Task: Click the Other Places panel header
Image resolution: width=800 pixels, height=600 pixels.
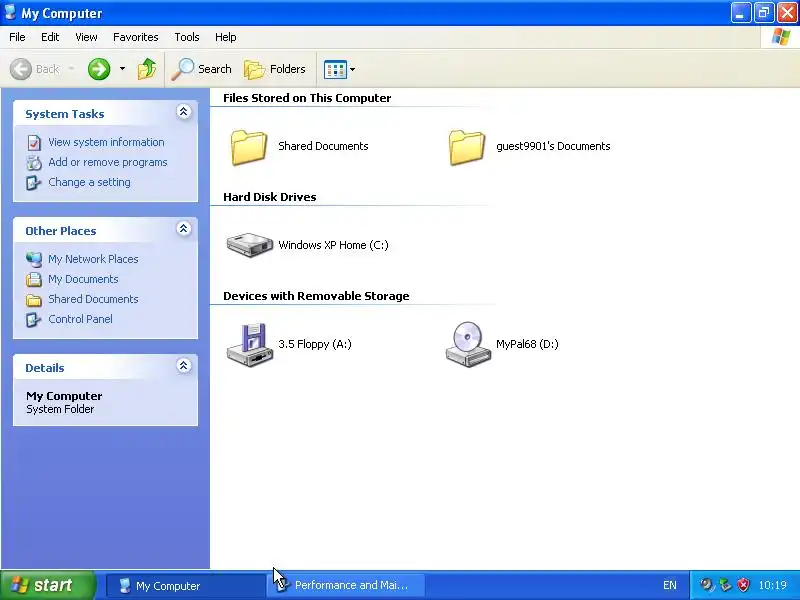Action: click(106, 230)
